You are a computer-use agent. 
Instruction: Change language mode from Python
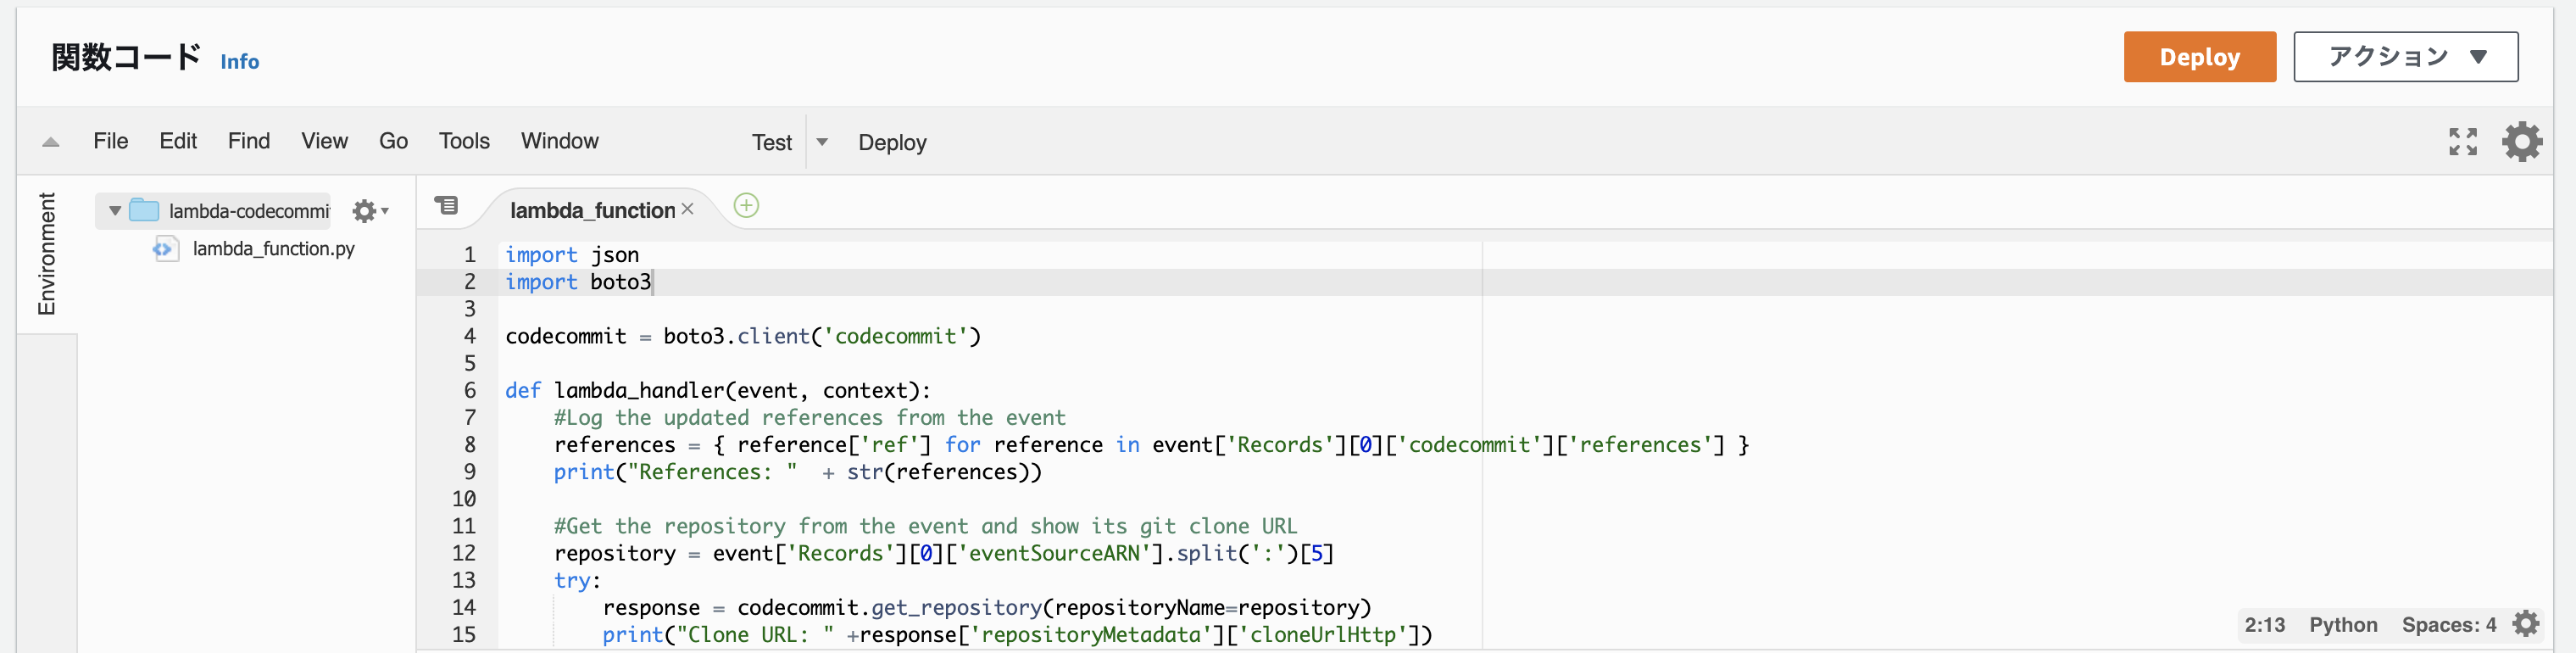[x=2343, y=625]
